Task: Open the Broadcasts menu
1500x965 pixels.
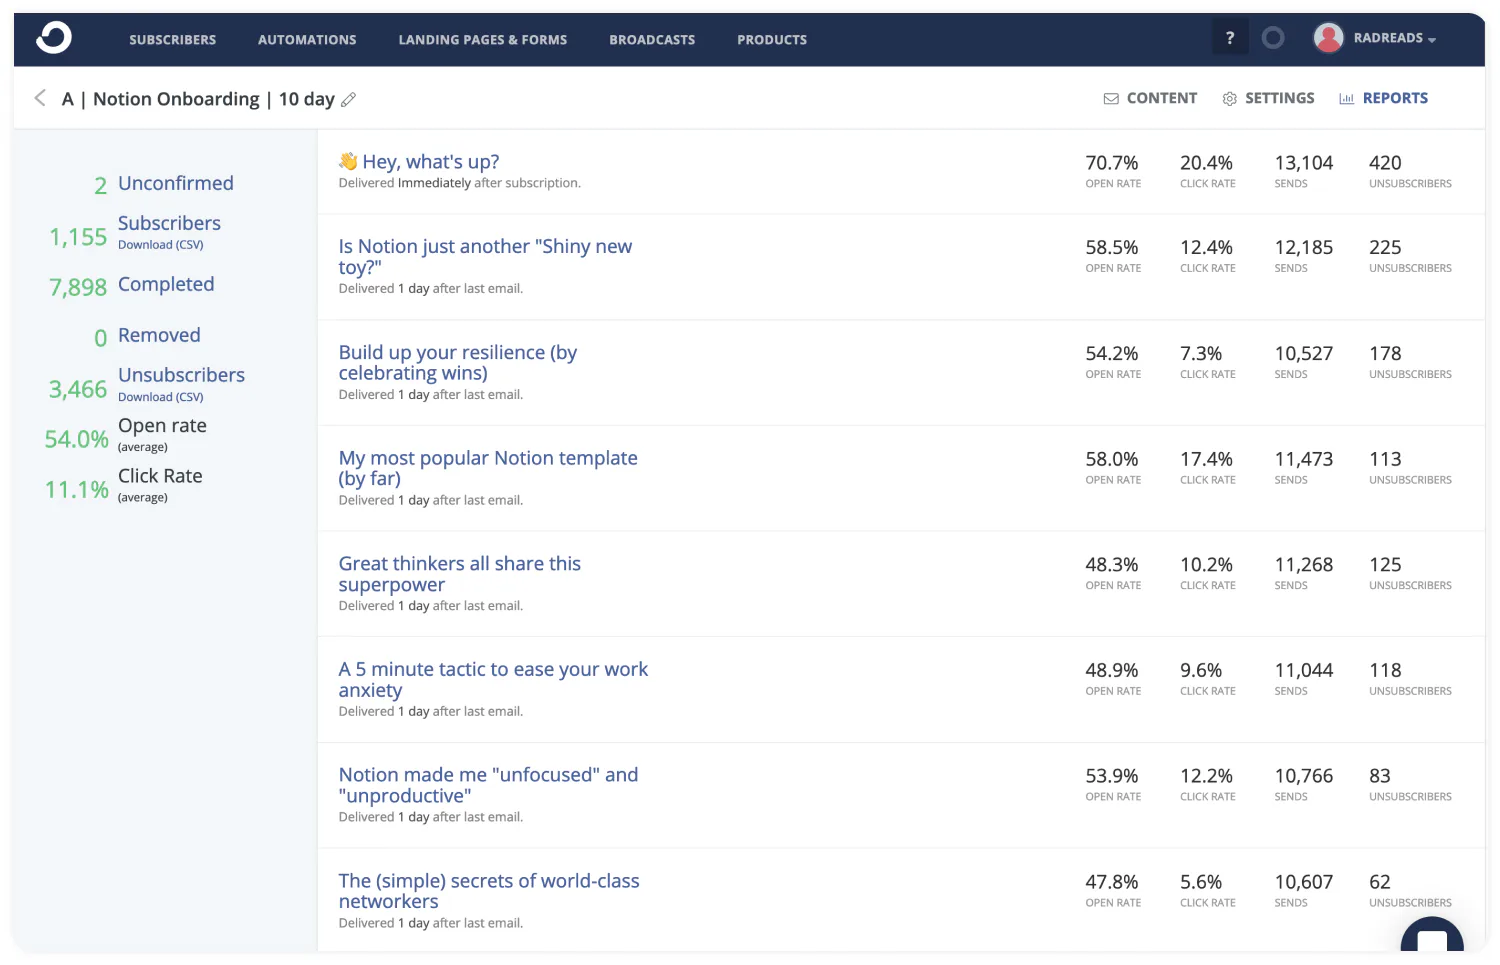Action: (x=652, y=40)
